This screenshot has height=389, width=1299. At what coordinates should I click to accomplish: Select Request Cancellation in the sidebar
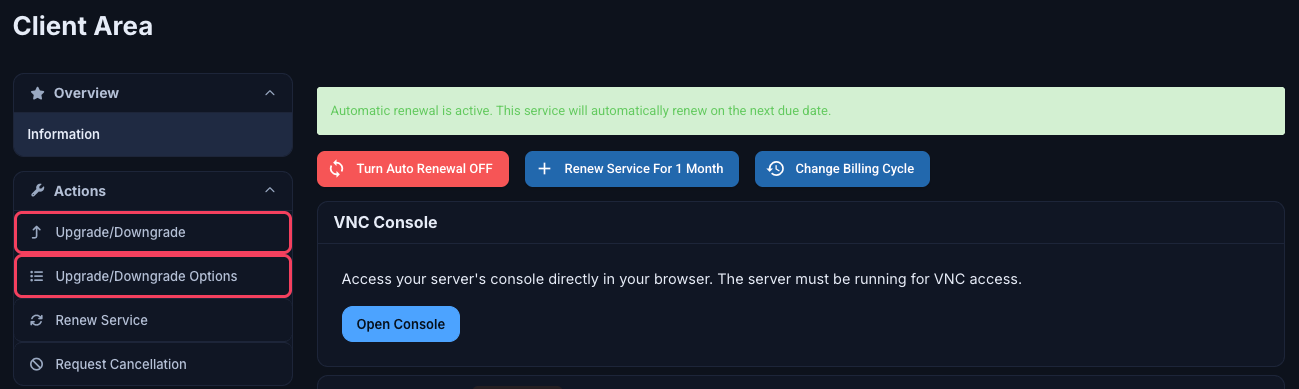pos(153,364)
